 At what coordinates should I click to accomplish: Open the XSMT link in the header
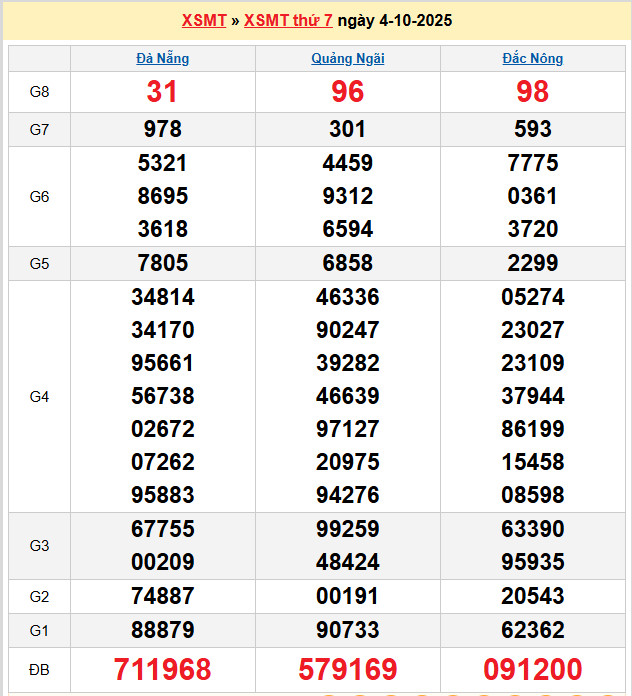point(204,20)
